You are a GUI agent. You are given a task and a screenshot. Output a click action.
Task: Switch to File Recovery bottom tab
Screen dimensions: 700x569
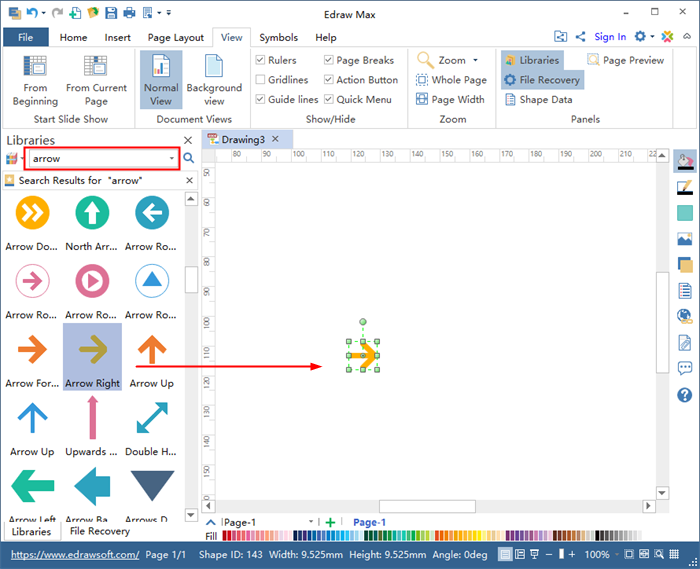(100, 531)
